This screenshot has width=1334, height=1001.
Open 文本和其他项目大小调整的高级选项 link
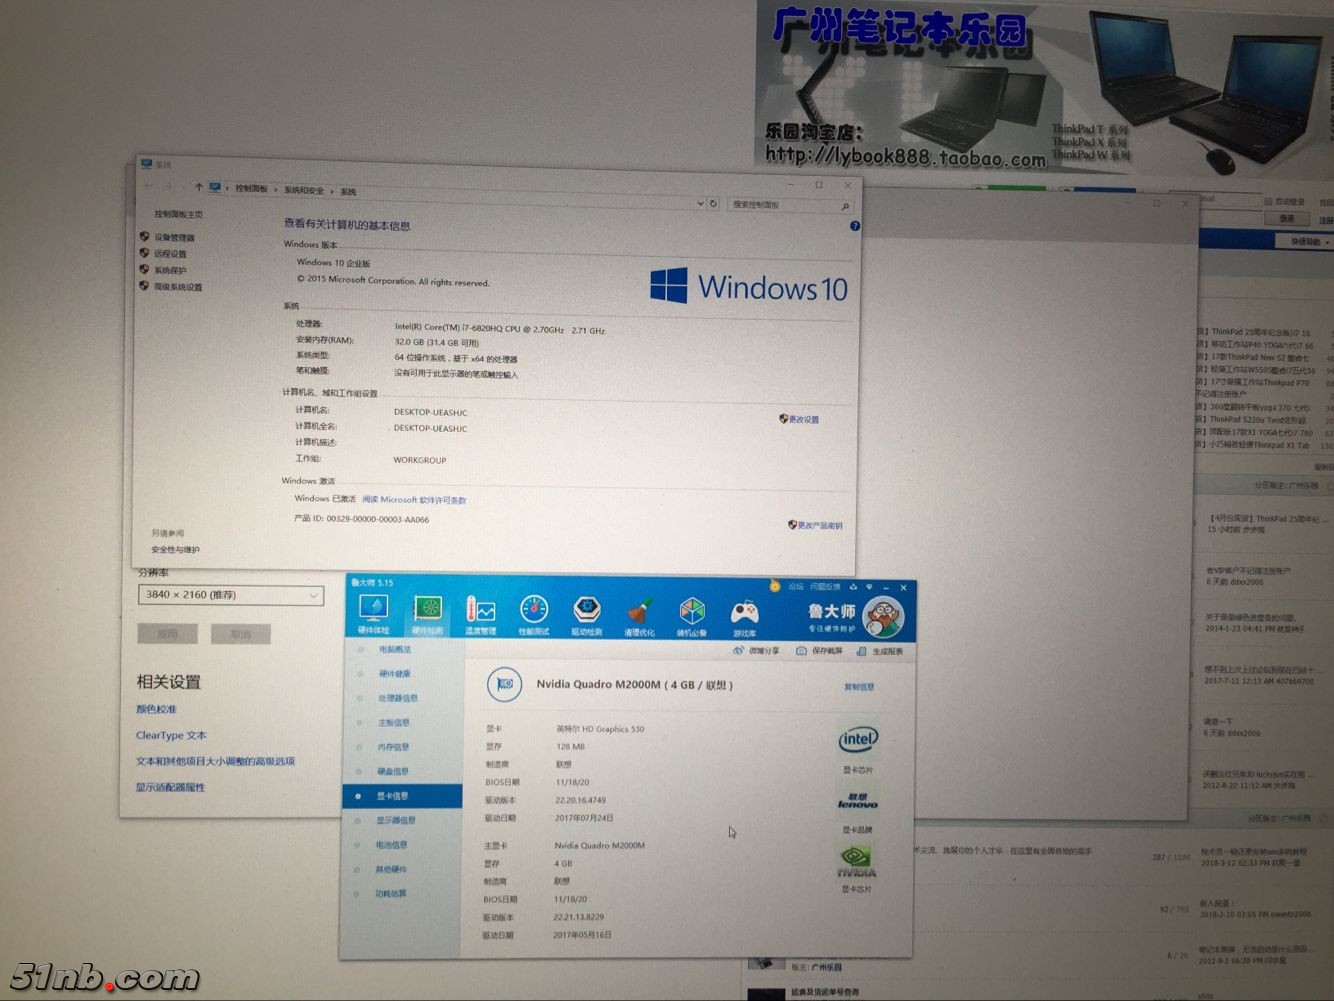[215, 761]
